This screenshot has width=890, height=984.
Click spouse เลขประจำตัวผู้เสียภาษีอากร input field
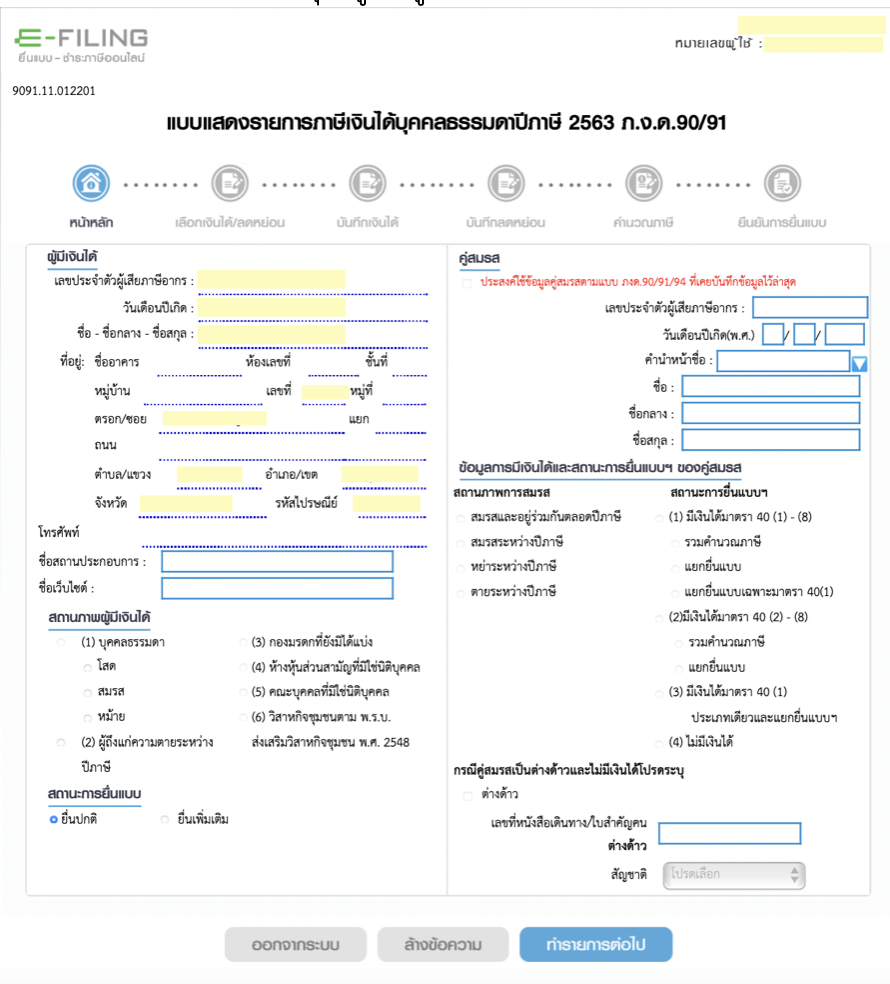pos(810,308)
